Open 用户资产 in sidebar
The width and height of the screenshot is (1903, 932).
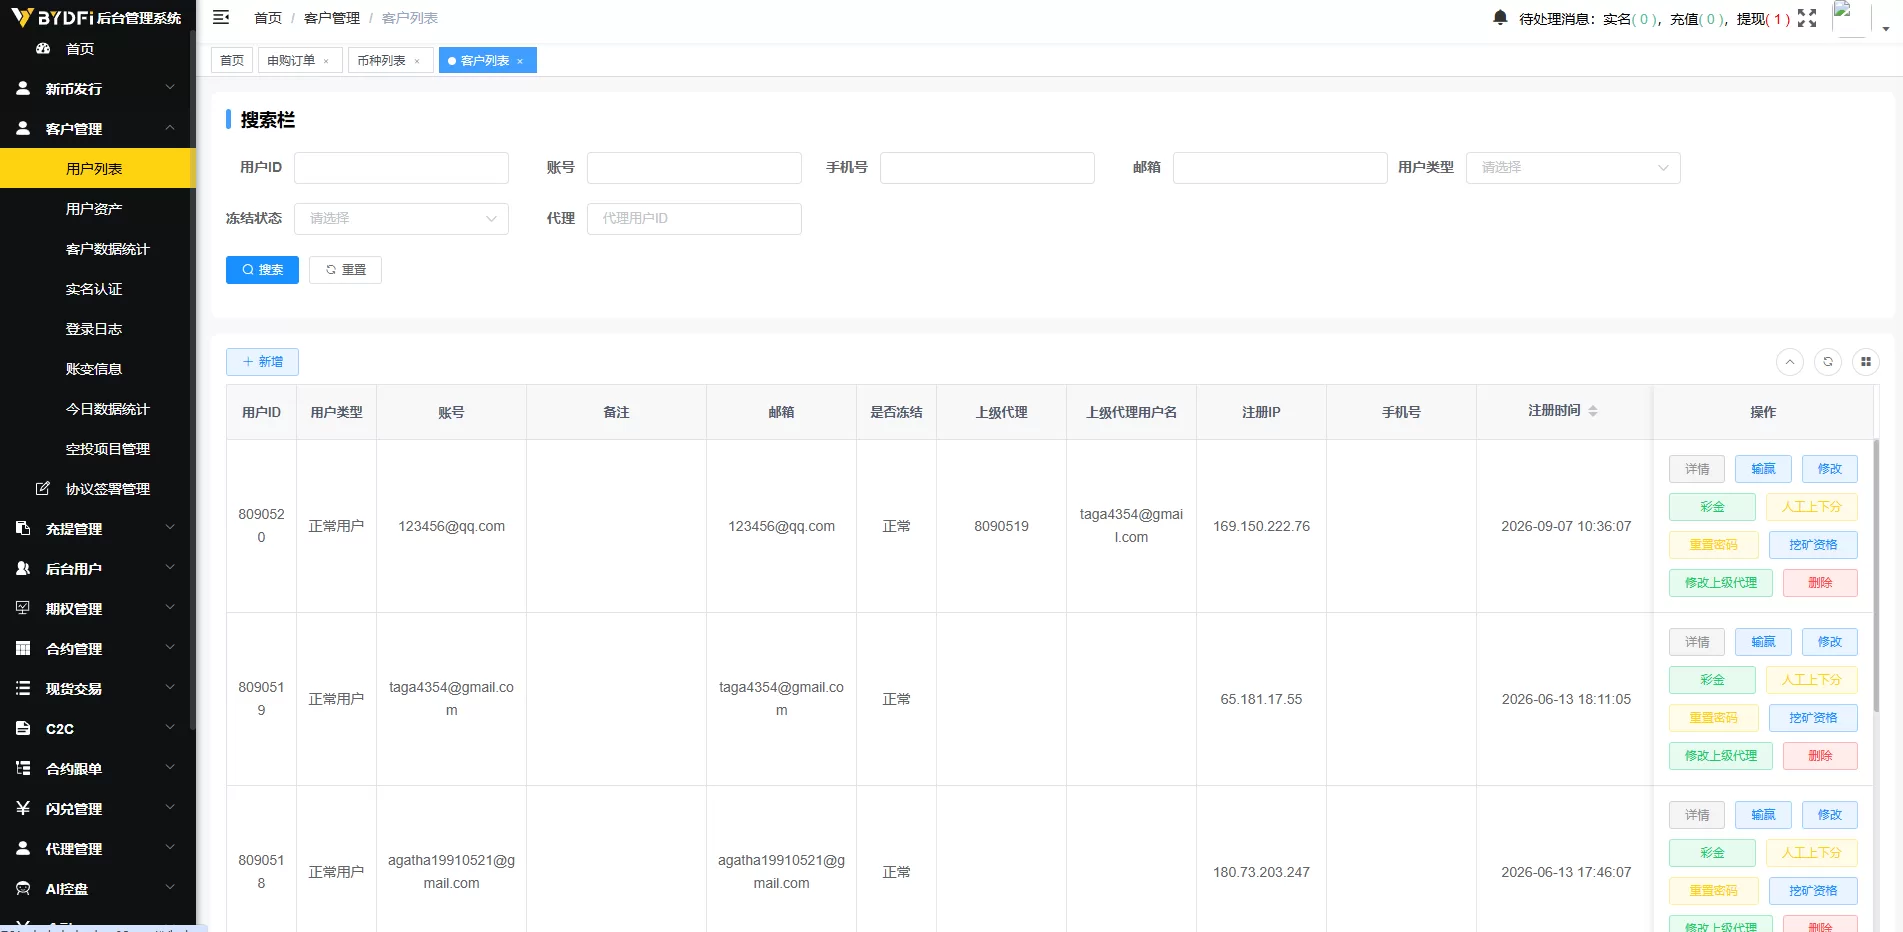[98, 208]
